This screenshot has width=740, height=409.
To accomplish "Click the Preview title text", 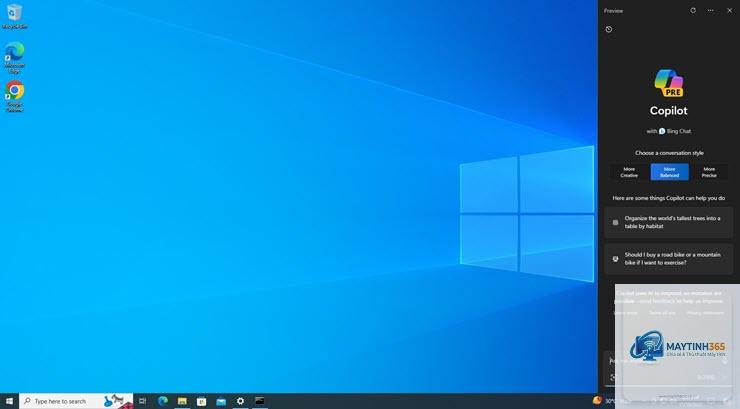I will point(613,10).
